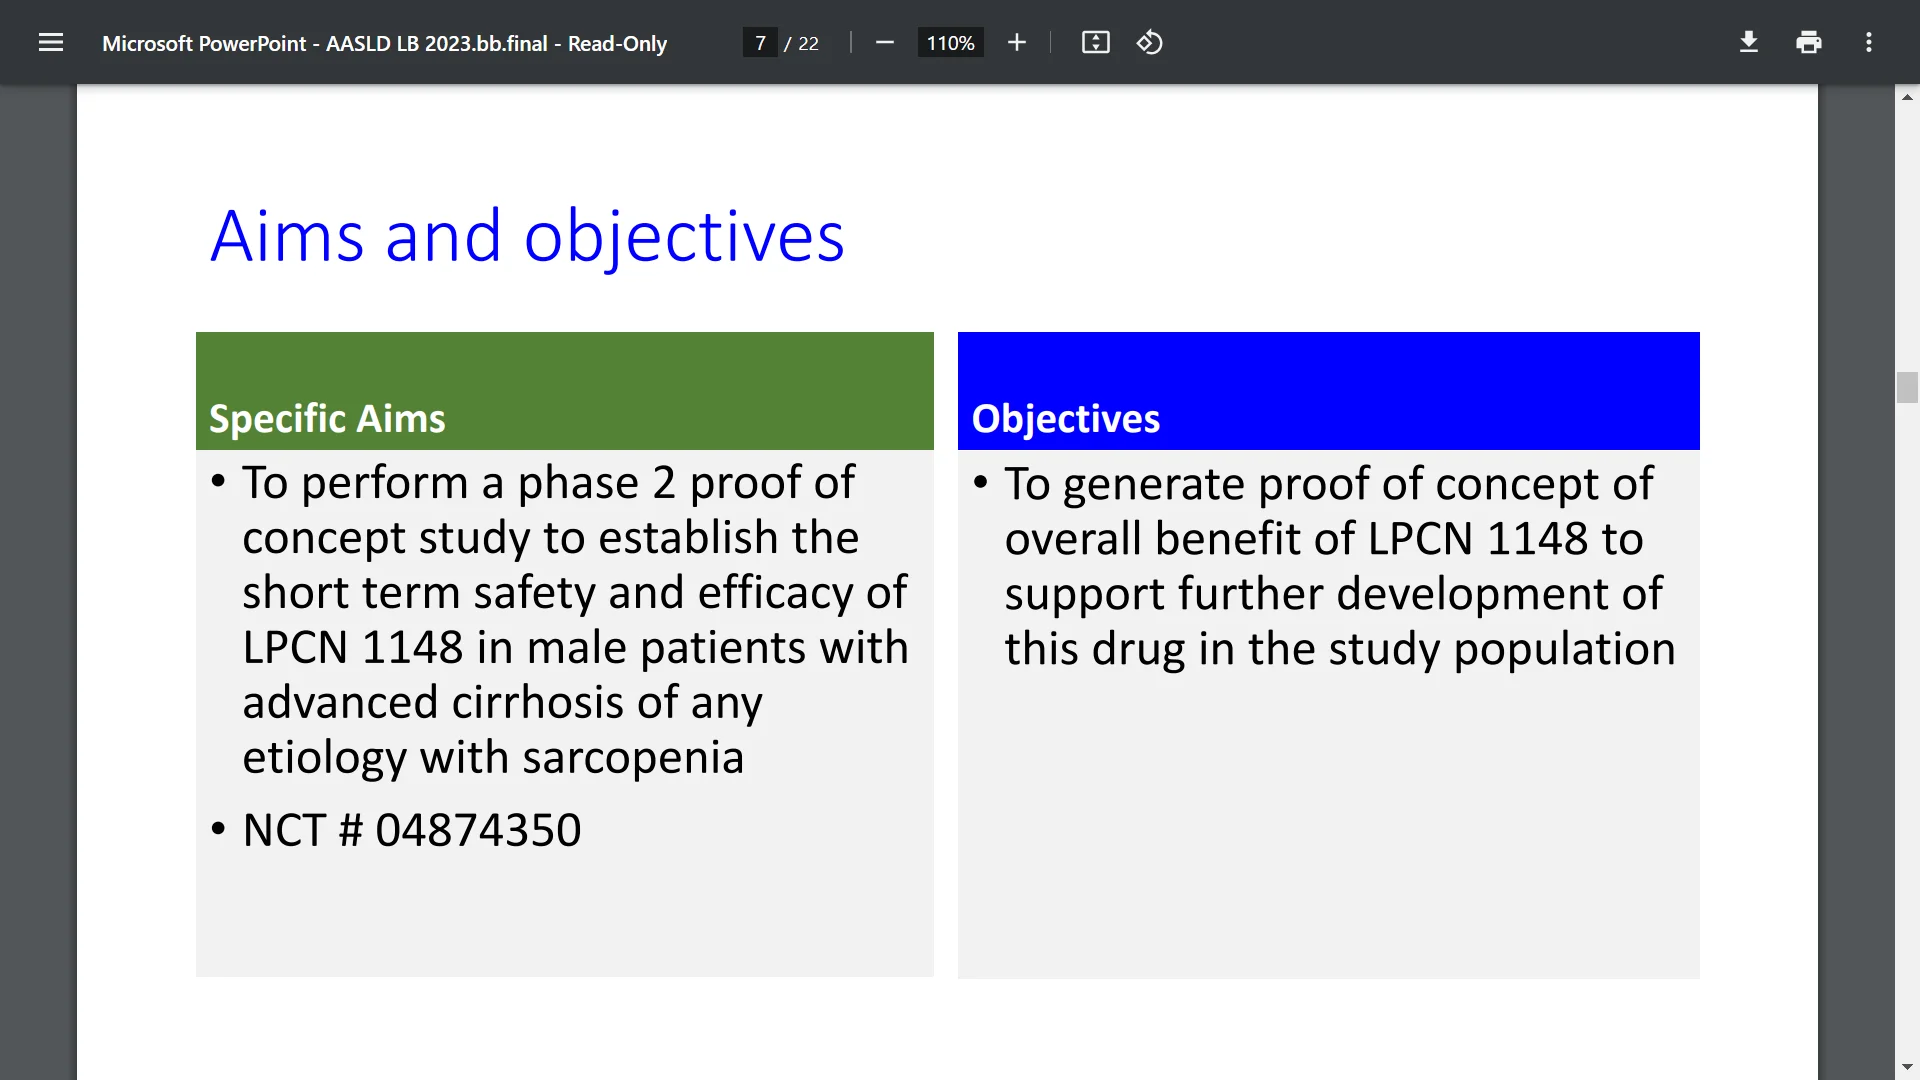Zoom in on the slide

[1016, 42]
